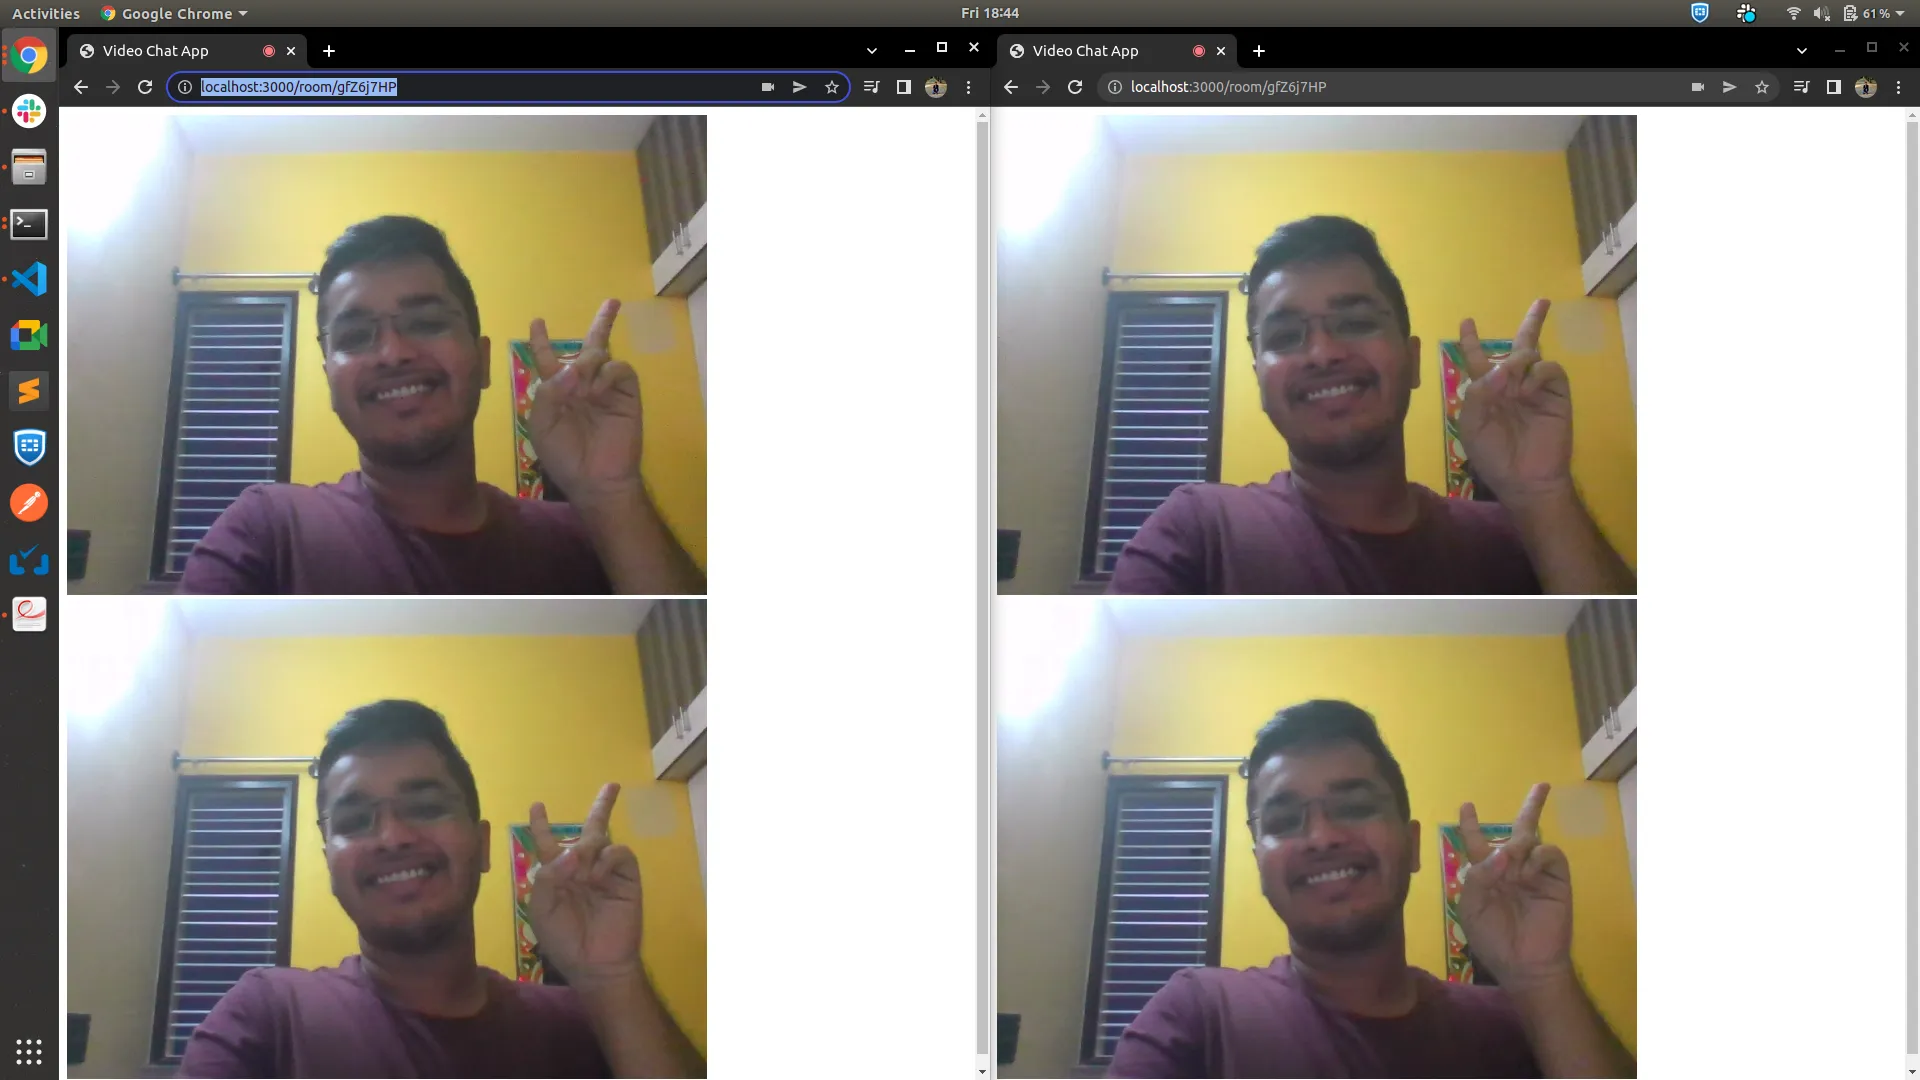Go back in left Chrome window
Viewport: 1920px width, 1080px height.
click(81, 87)
